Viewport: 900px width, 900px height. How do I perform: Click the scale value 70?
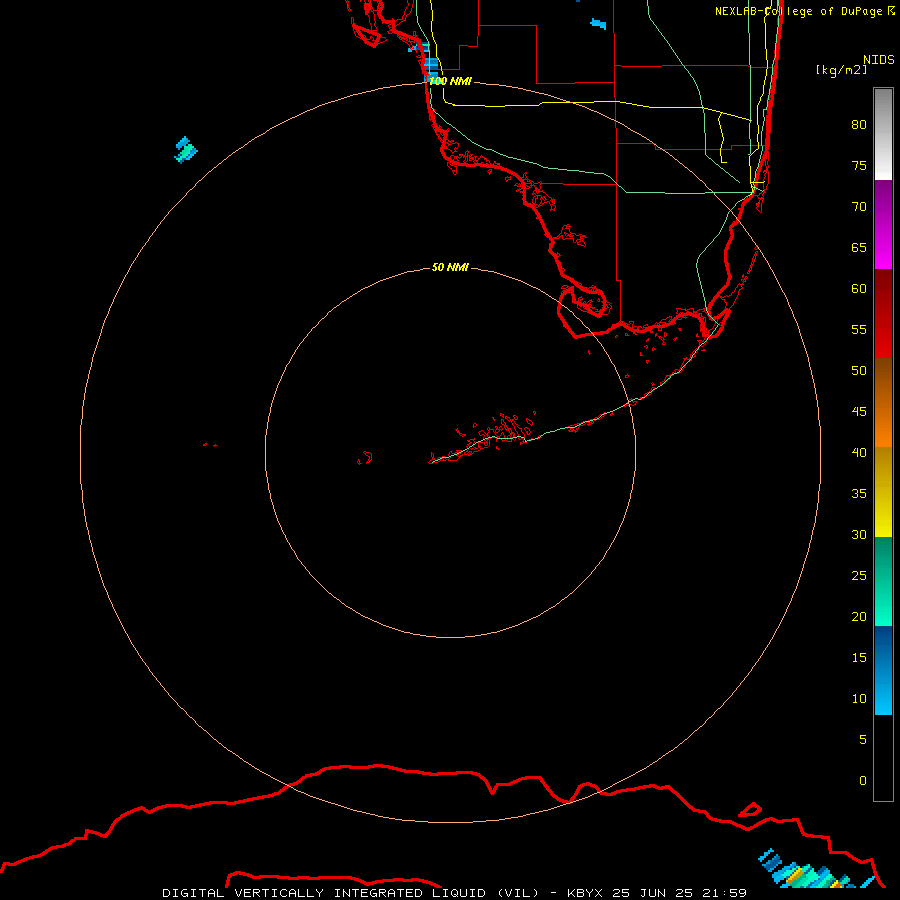click(859, 207)
